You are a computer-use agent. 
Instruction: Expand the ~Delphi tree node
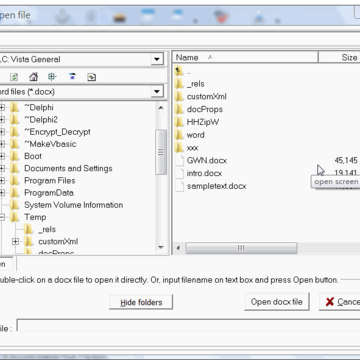2,107
